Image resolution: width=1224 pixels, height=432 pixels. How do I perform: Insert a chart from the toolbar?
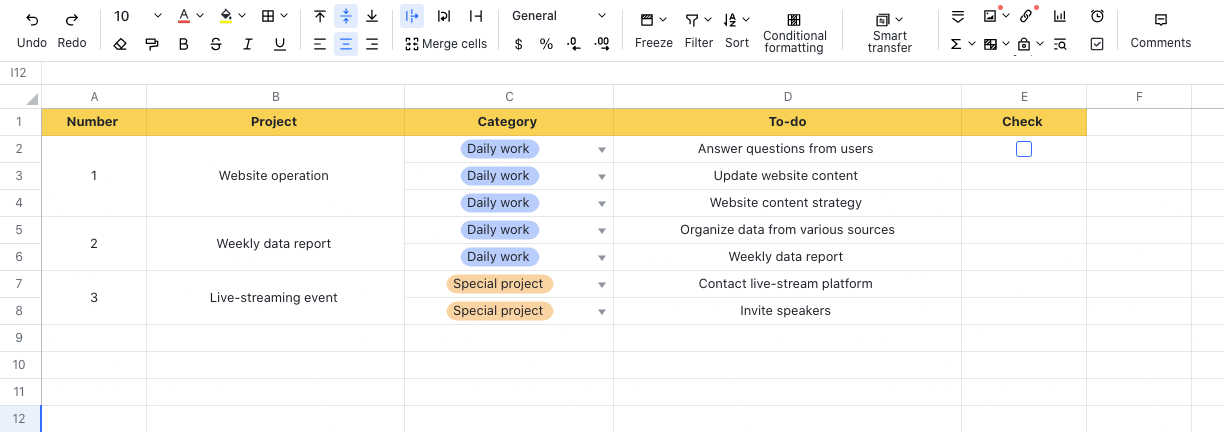tap(1060, 17)
